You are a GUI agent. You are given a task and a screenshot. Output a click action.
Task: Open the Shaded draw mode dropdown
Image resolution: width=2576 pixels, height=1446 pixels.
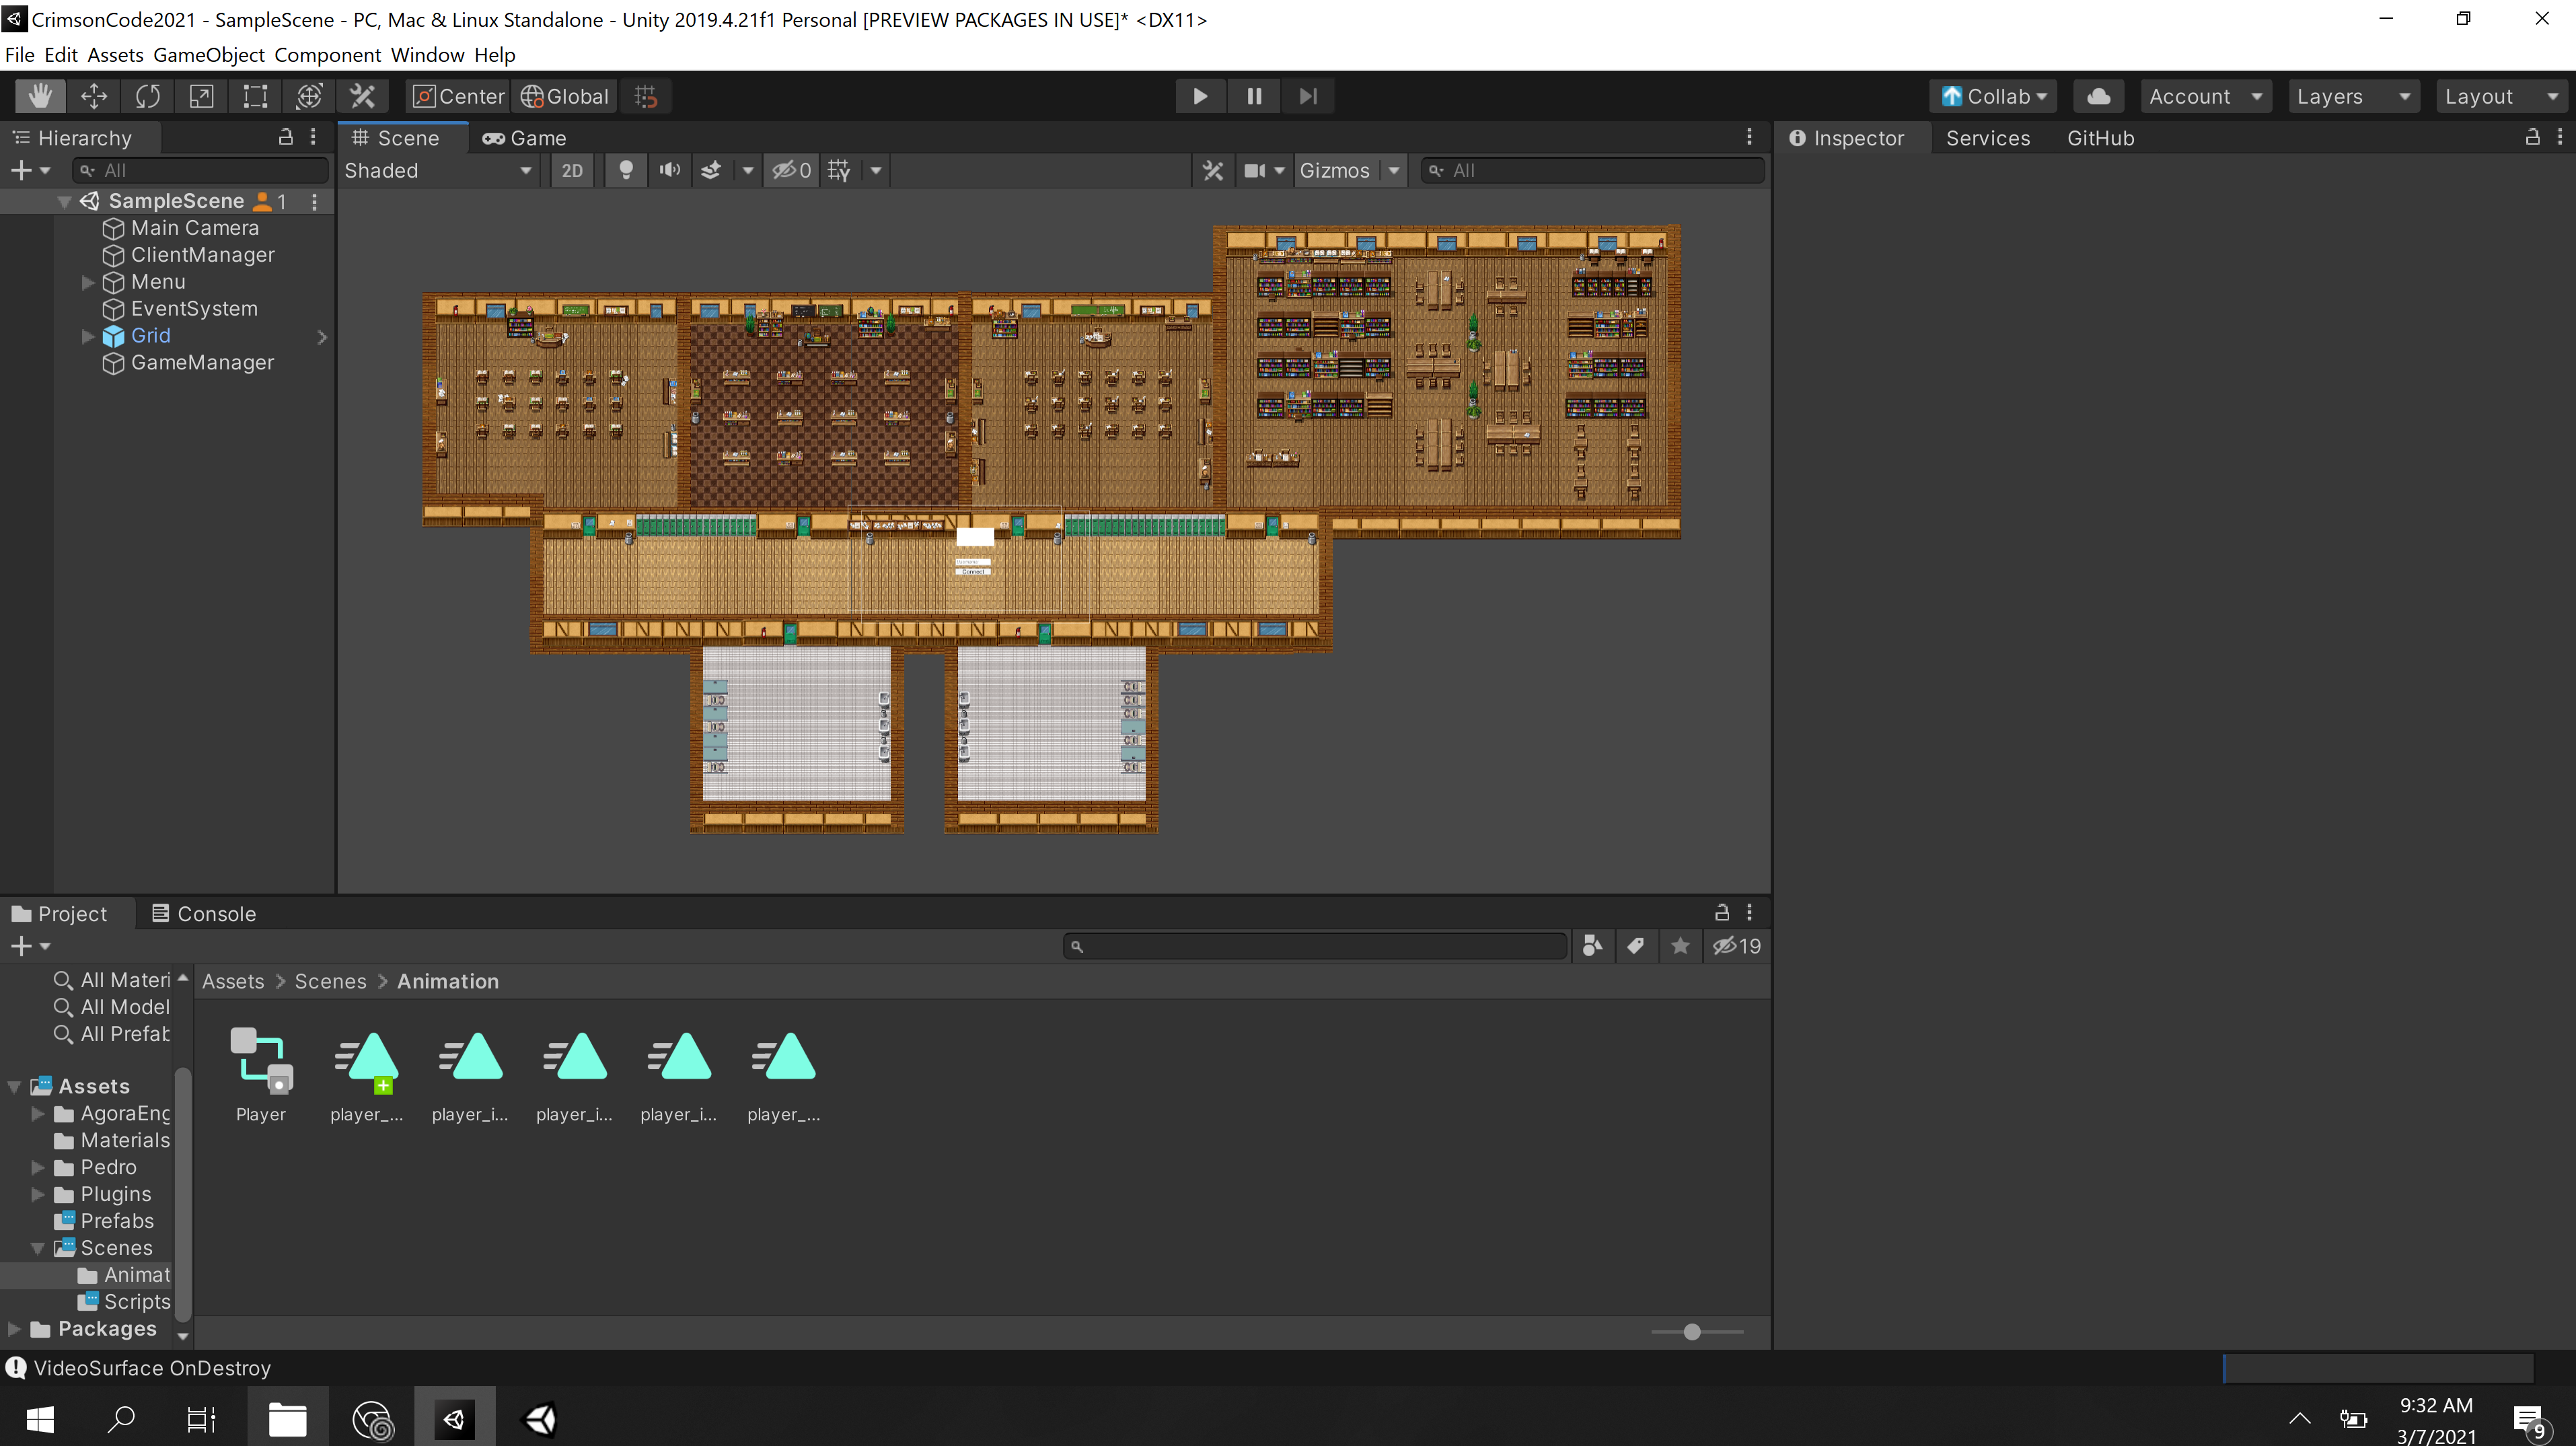click(438, 171)
